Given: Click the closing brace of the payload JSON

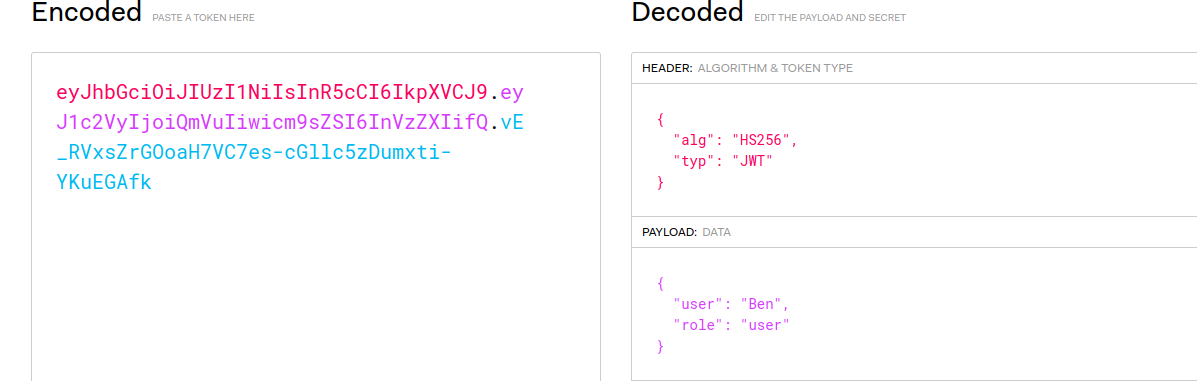Looking at the screenshot, I should (661, 346).
